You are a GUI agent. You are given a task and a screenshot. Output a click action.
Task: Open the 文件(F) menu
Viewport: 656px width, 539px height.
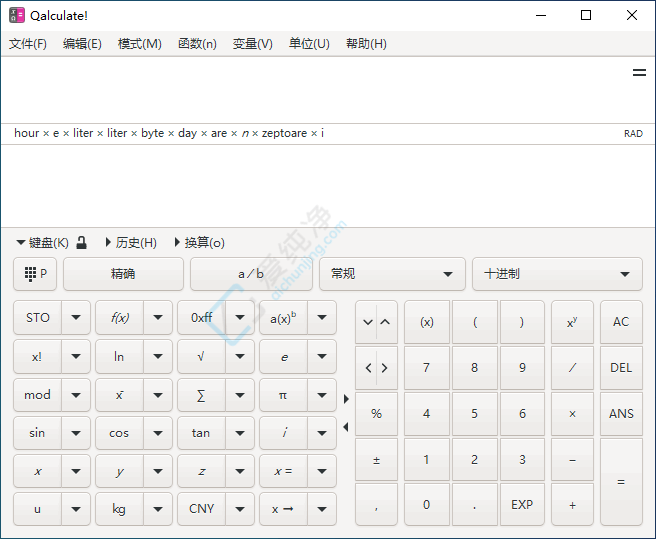point(28,44)
